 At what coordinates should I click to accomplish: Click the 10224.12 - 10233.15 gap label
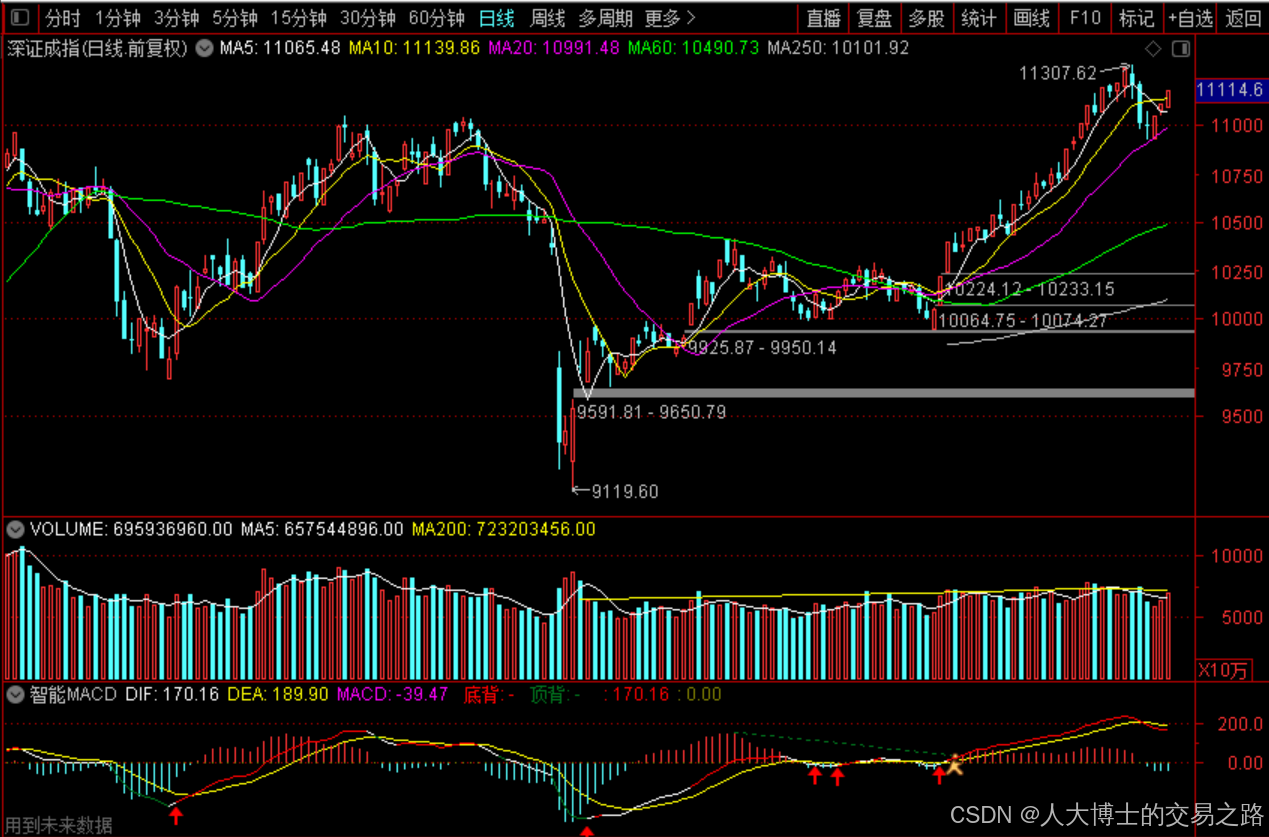[x=1028, y=289]
